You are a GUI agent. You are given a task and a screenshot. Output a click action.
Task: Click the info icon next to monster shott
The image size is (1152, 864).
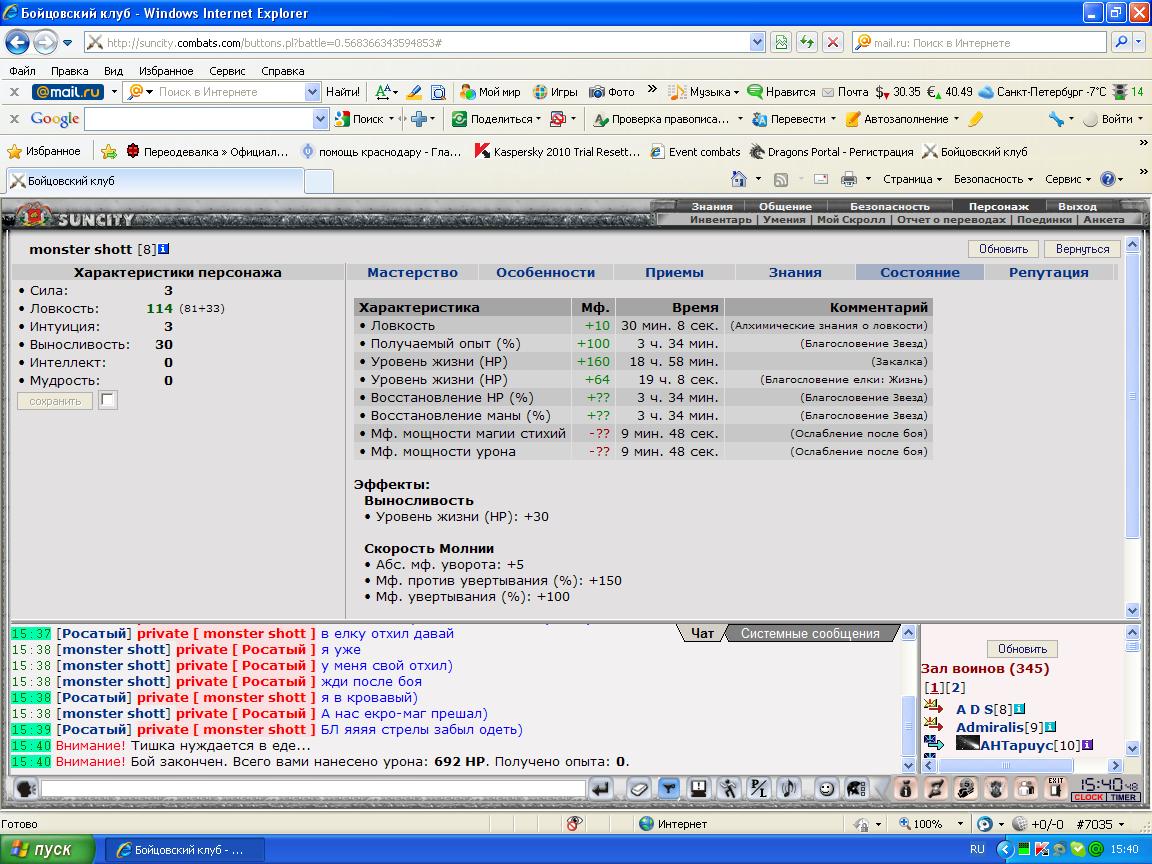click(164, 249)
